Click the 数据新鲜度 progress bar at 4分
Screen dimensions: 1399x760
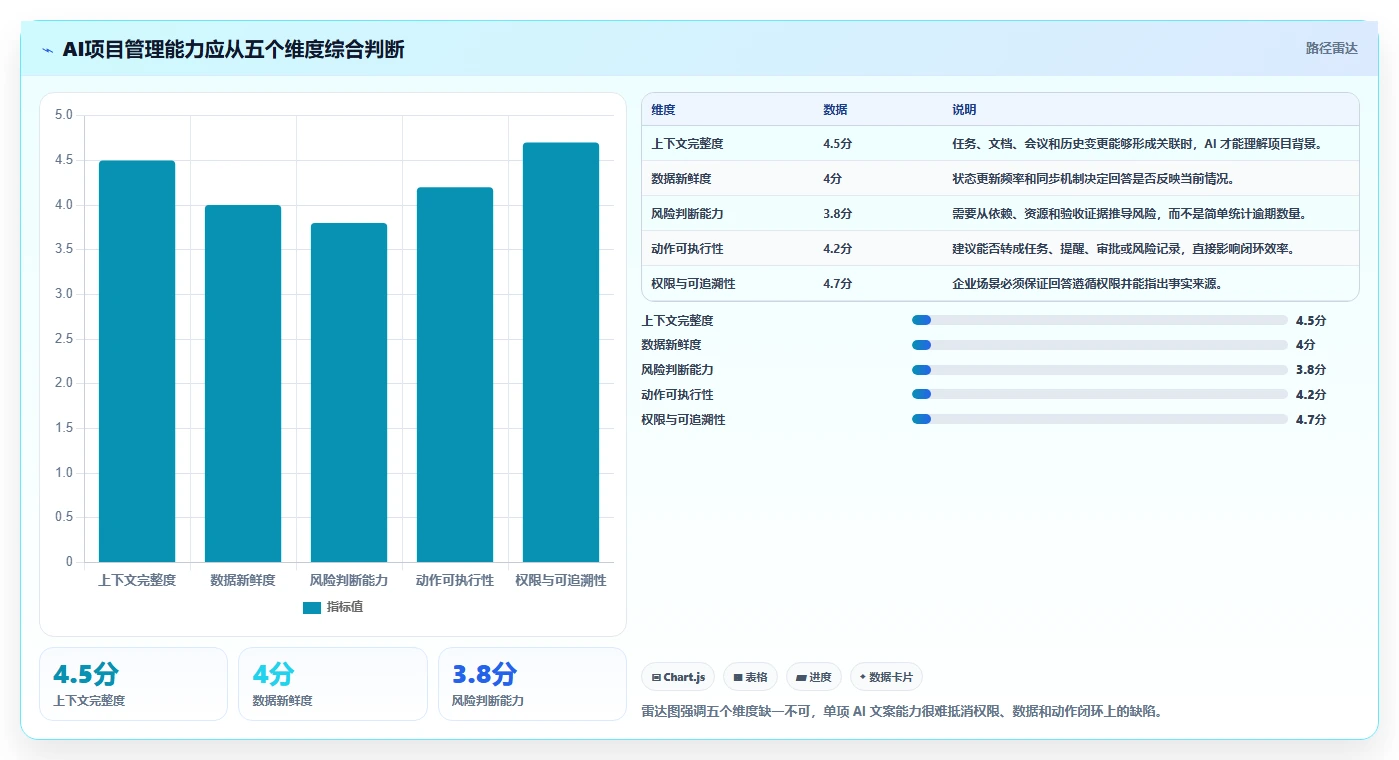pyautogui.click(x=1100, y=345)
